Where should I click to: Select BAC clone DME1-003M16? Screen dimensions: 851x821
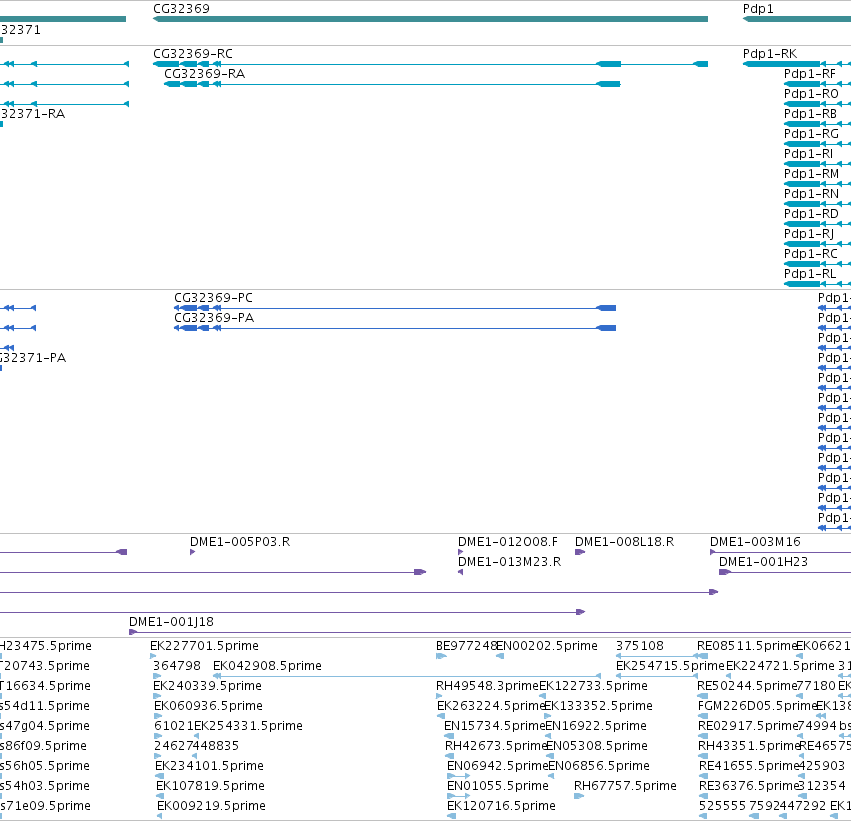(x=755, y=542)
